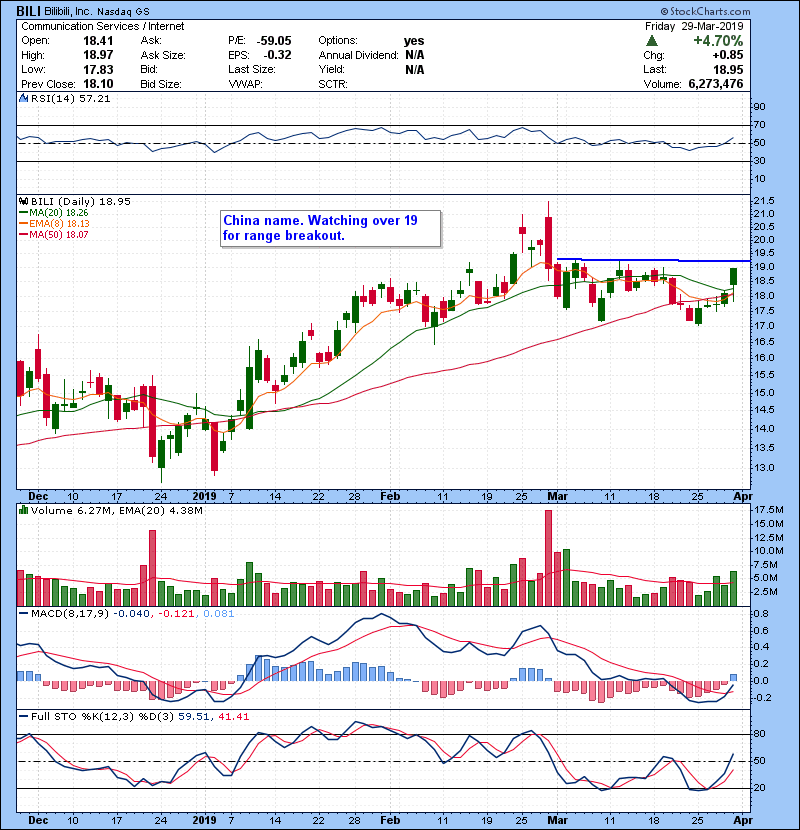Viewport: 800px width, 830px height.
Task: Click the RSI indicator line icon
Action: pos(23,98)
